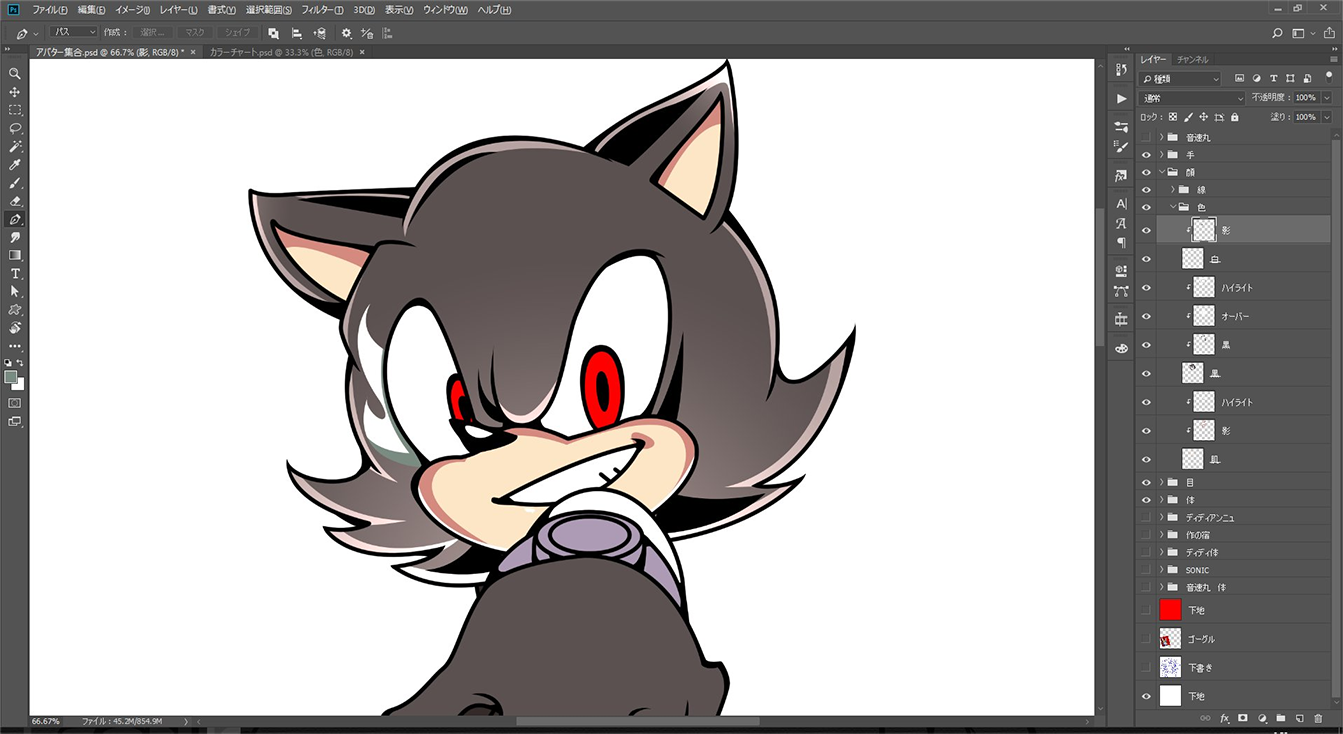Click the マスク button in options bar
The width and height of the screenshot is (1343, 734).
194,33
